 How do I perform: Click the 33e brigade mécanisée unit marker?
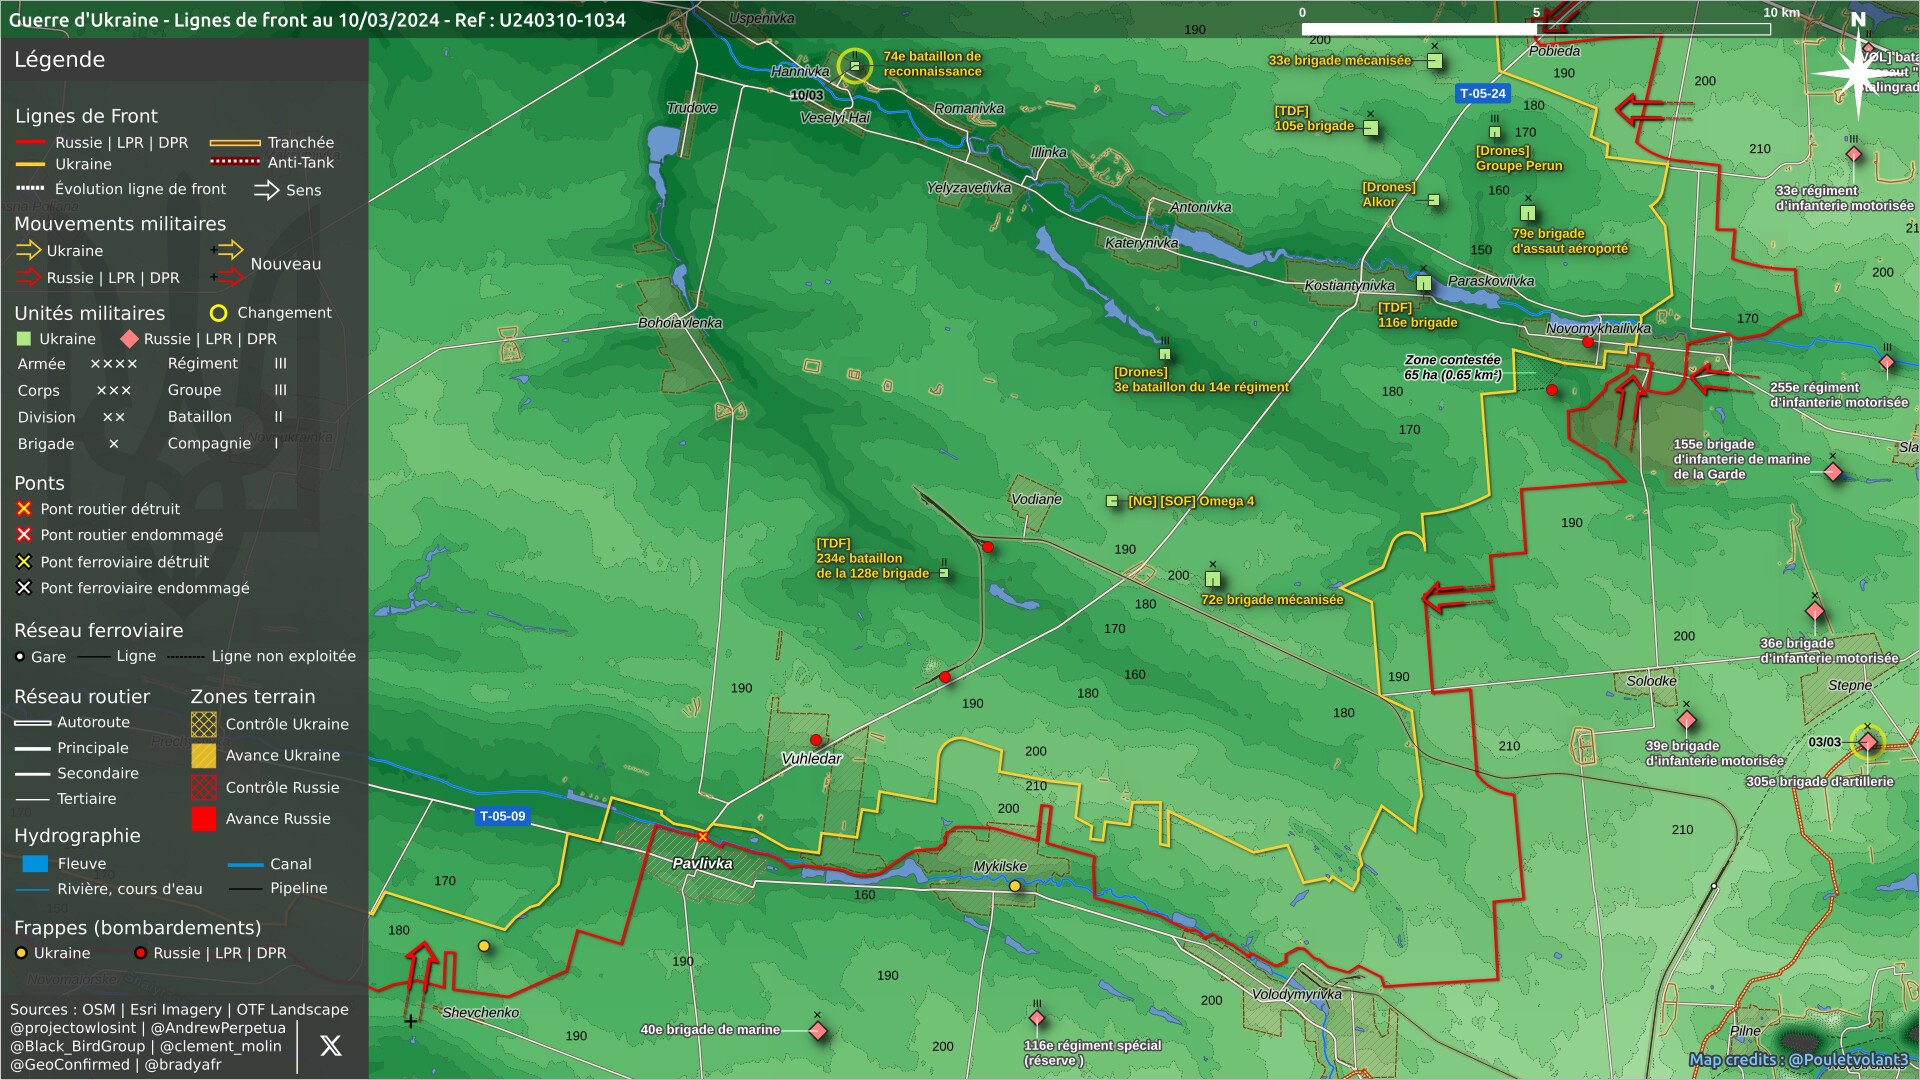(1435, 60)
